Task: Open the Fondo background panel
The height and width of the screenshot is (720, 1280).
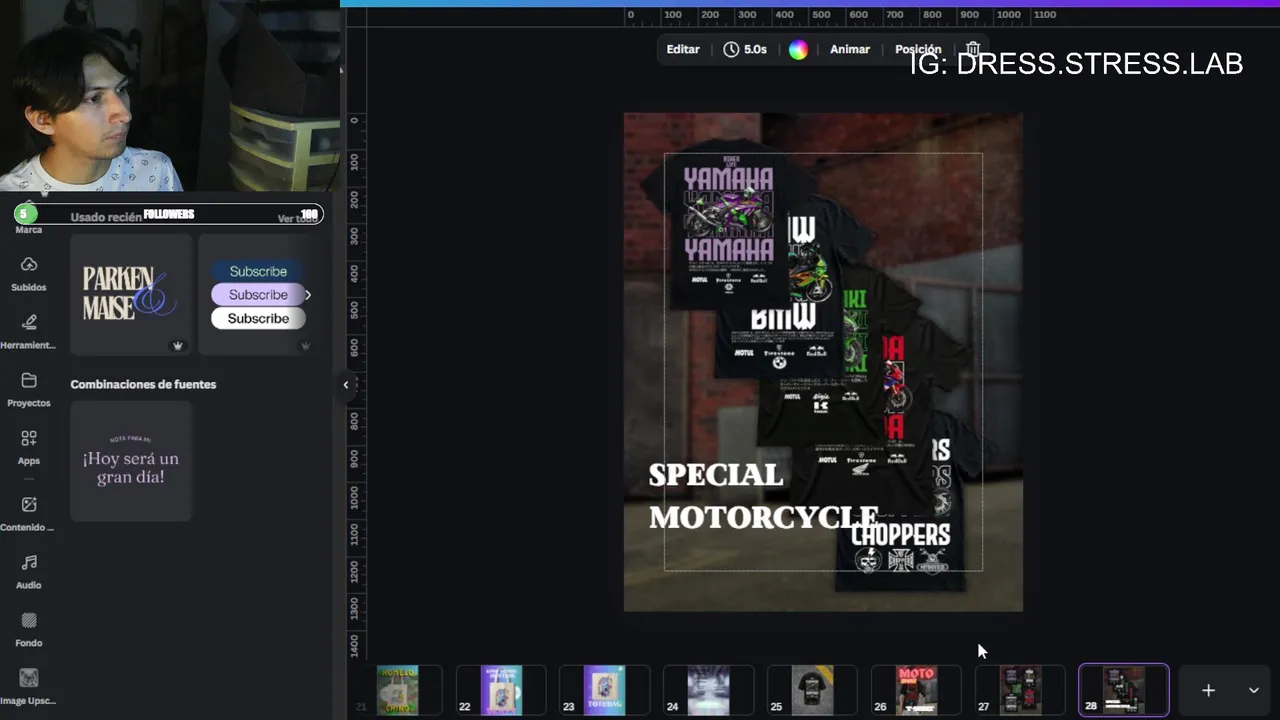Action: click(x=28, y=629)
